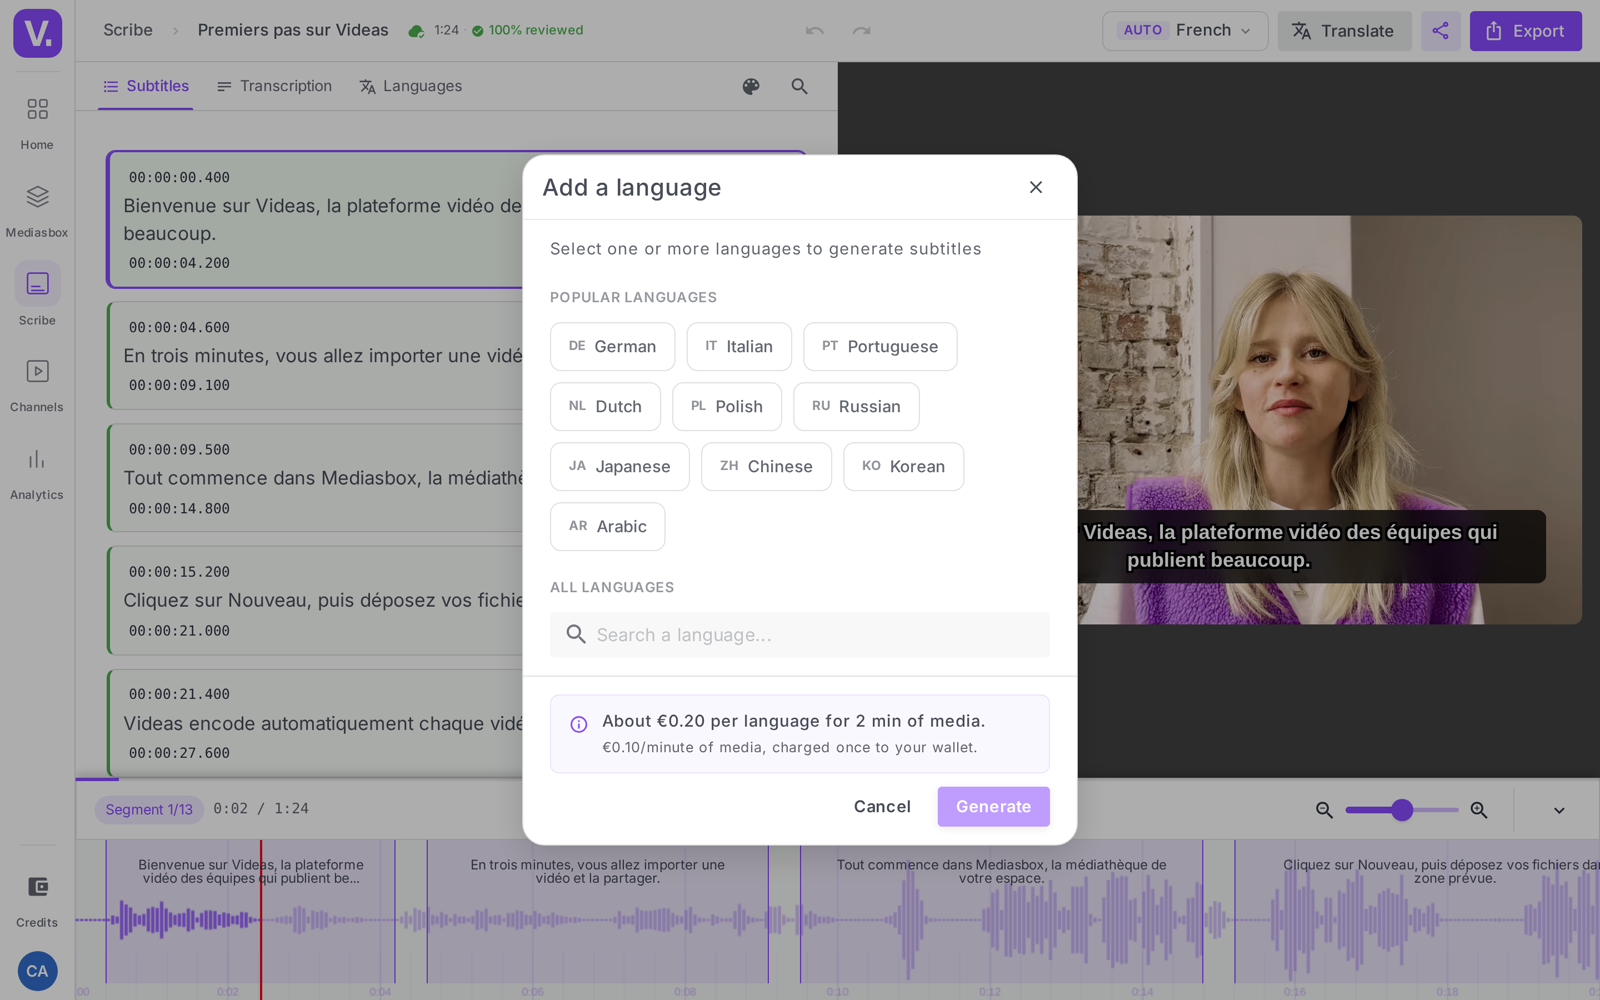Image resolution: width=1600 pixels, height=1000 pixels.
Task: Zoom in the timeline
Action: tap(1479, 810)
